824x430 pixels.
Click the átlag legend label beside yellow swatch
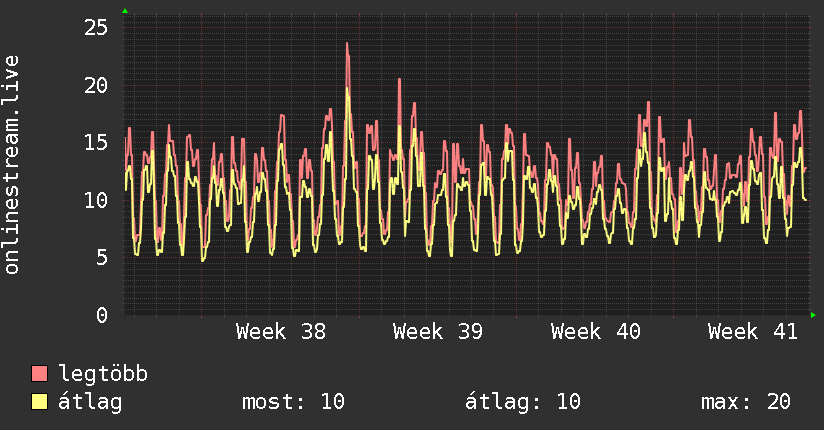(x=90, y=402)
